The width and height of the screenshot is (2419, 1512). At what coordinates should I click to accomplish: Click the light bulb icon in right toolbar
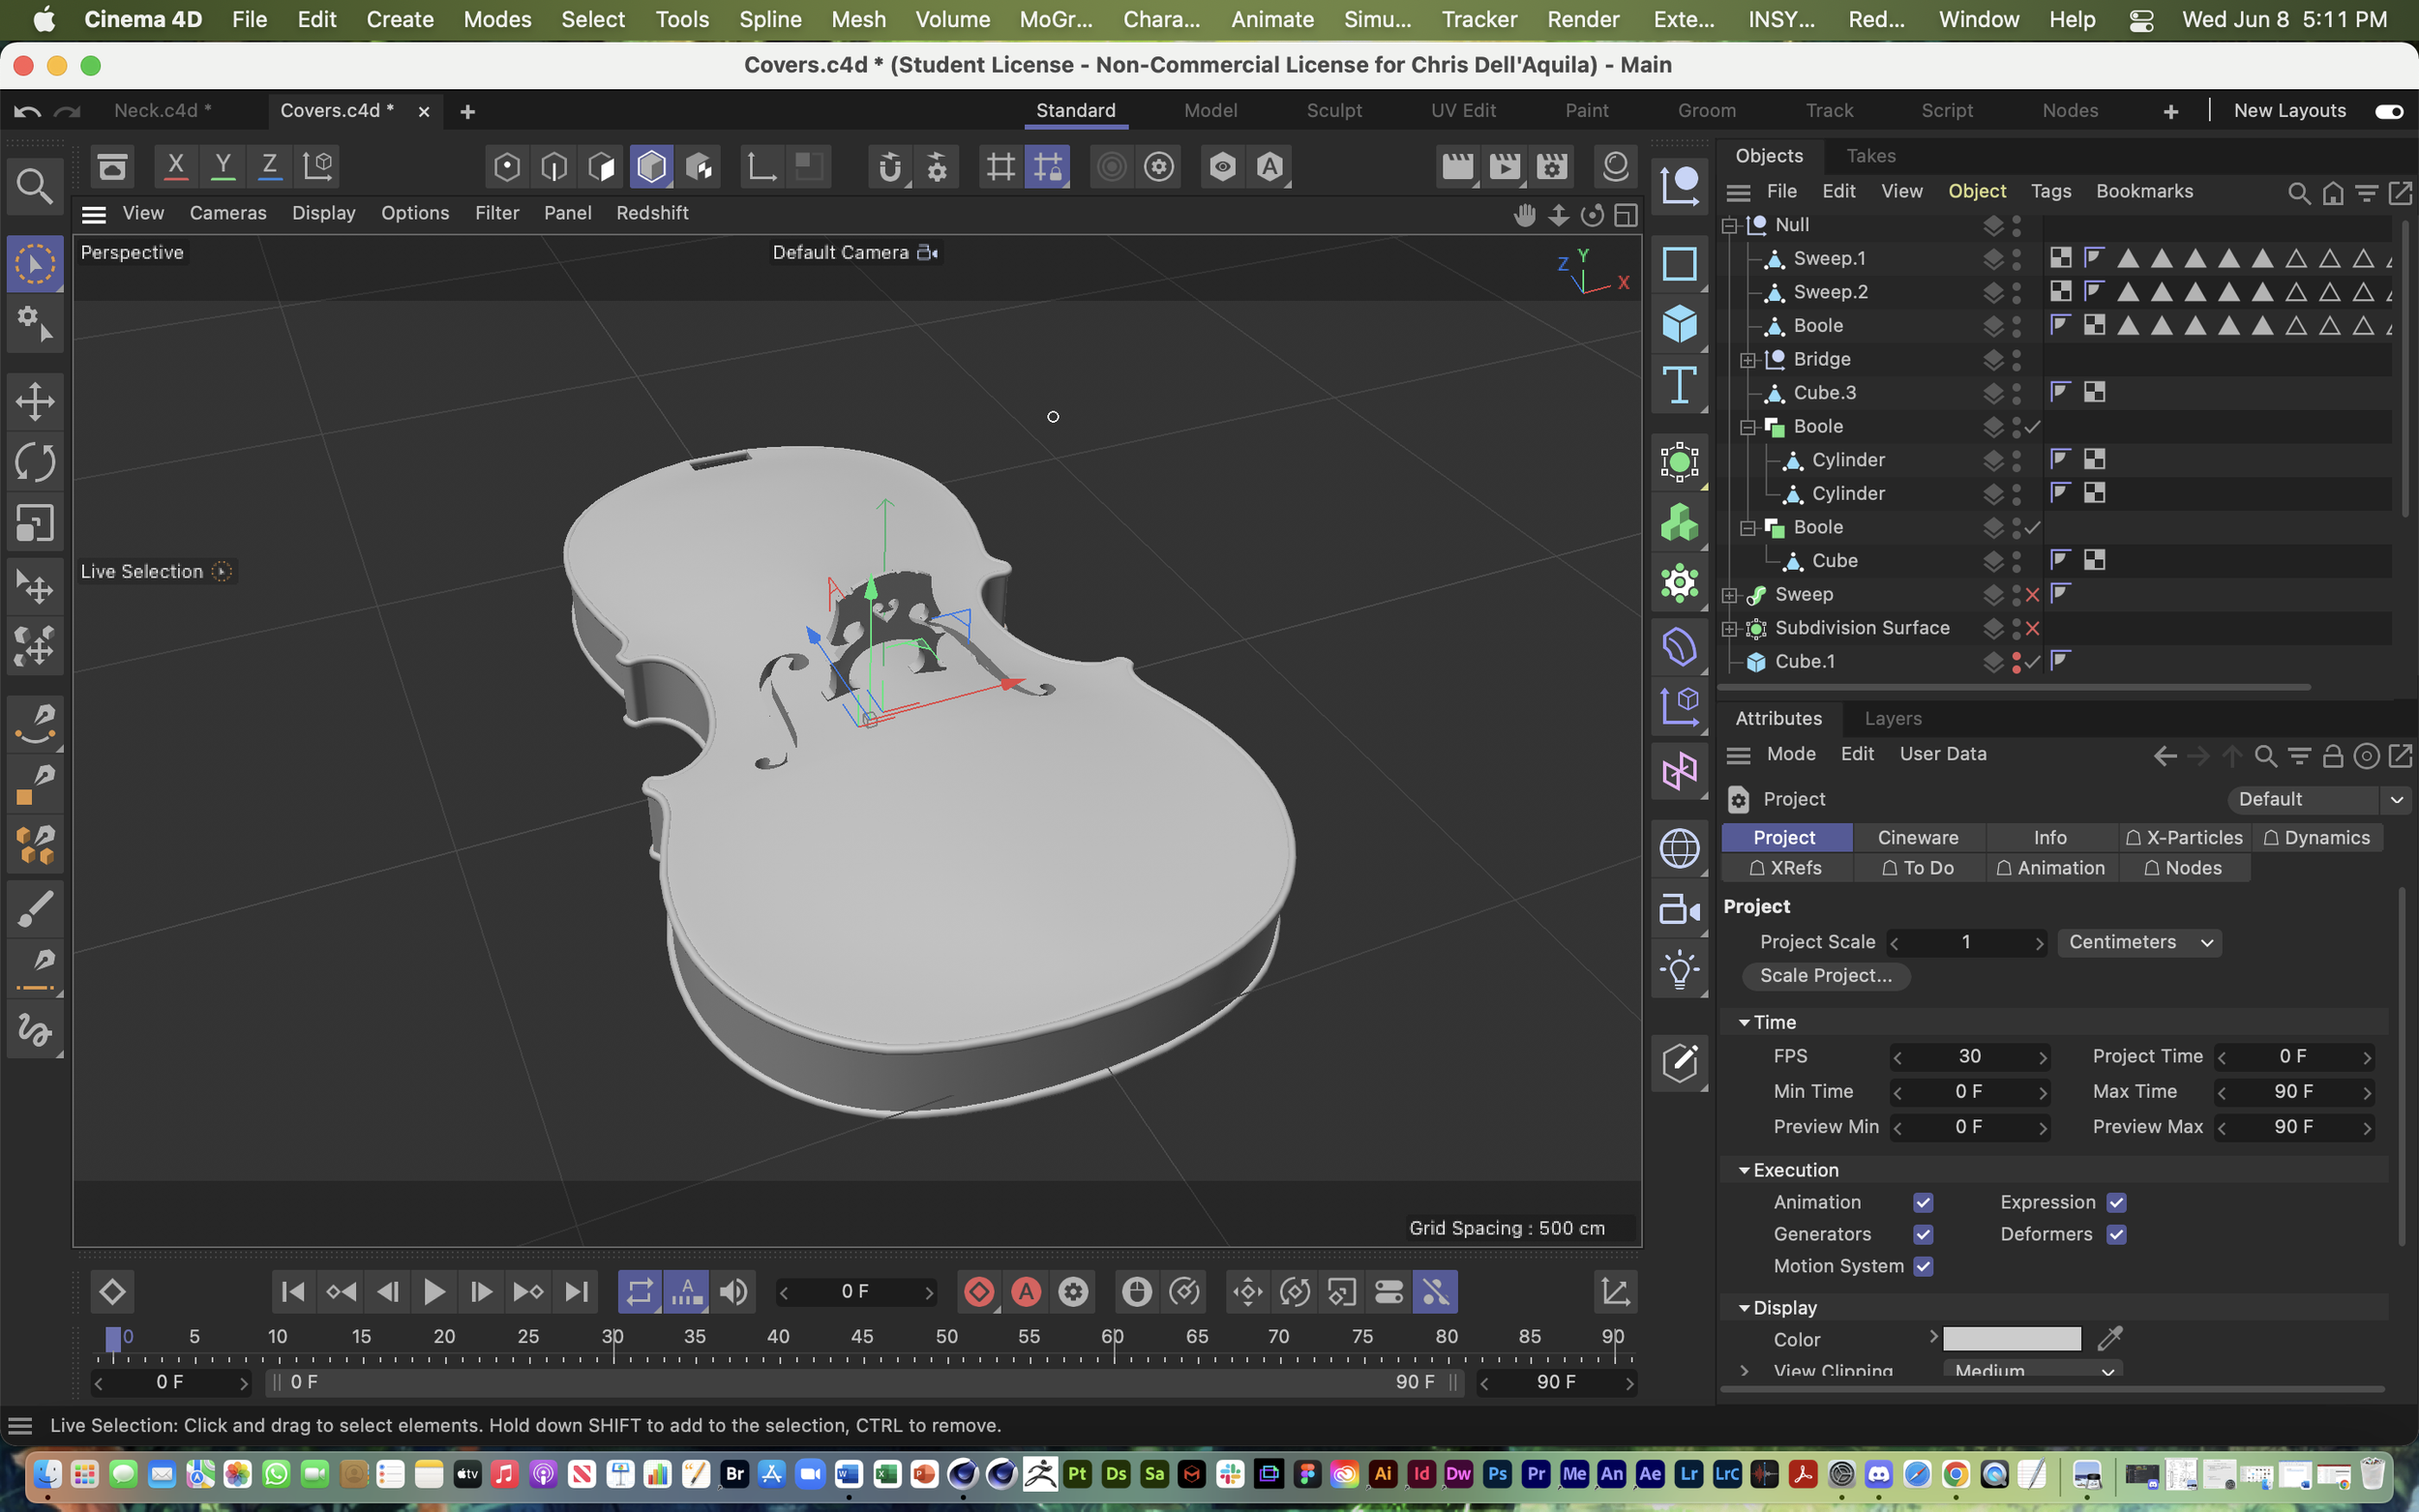1679,968
